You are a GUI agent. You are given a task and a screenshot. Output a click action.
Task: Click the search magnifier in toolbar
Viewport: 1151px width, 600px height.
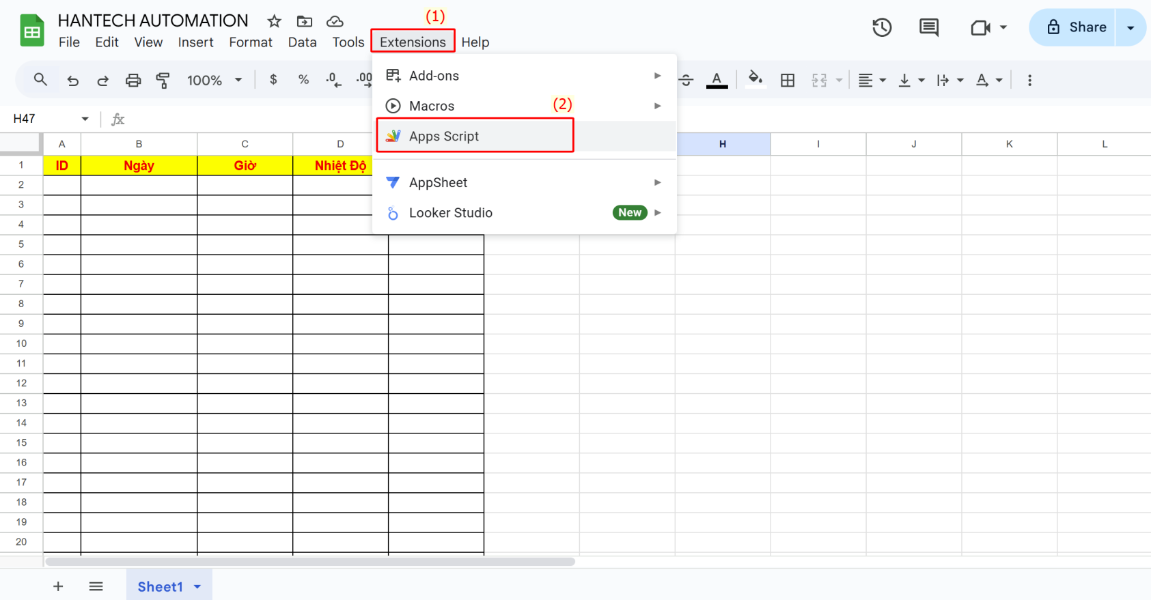pyautogui.click(x=41, y=80)
